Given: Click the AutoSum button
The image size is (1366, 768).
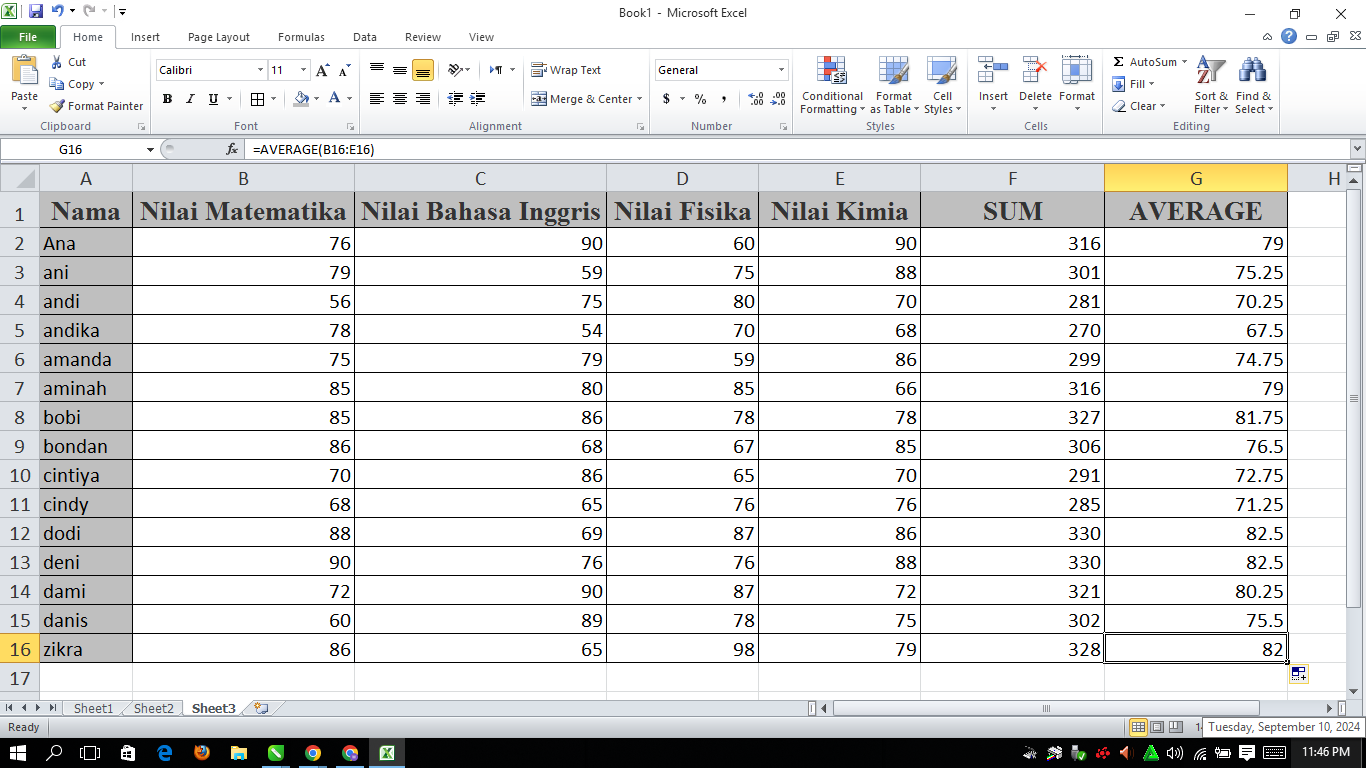Looking at the screenshot, I should [x=1144, y=62].
